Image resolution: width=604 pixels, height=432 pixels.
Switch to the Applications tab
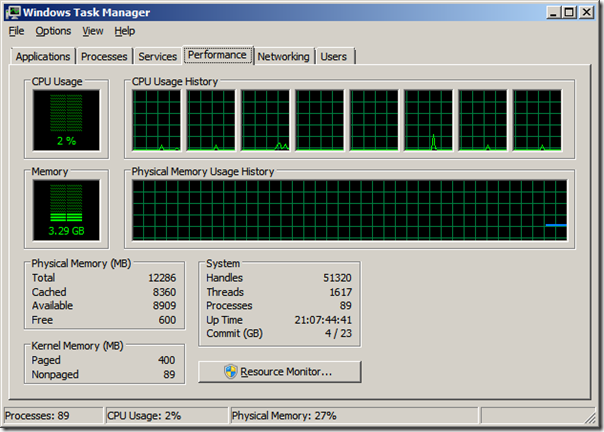(x=43, y=56)
